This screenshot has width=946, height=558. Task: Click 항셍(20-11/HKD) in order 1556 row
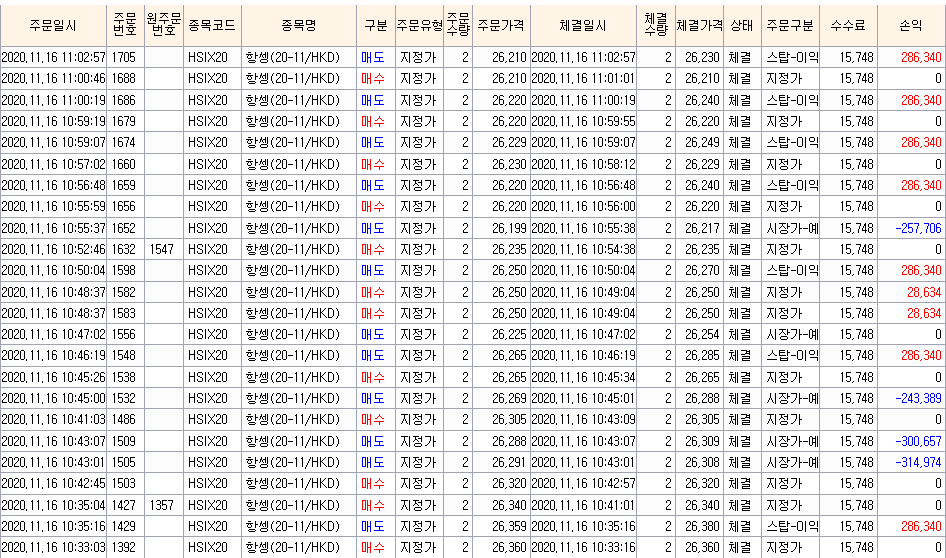tap(293, 334)
